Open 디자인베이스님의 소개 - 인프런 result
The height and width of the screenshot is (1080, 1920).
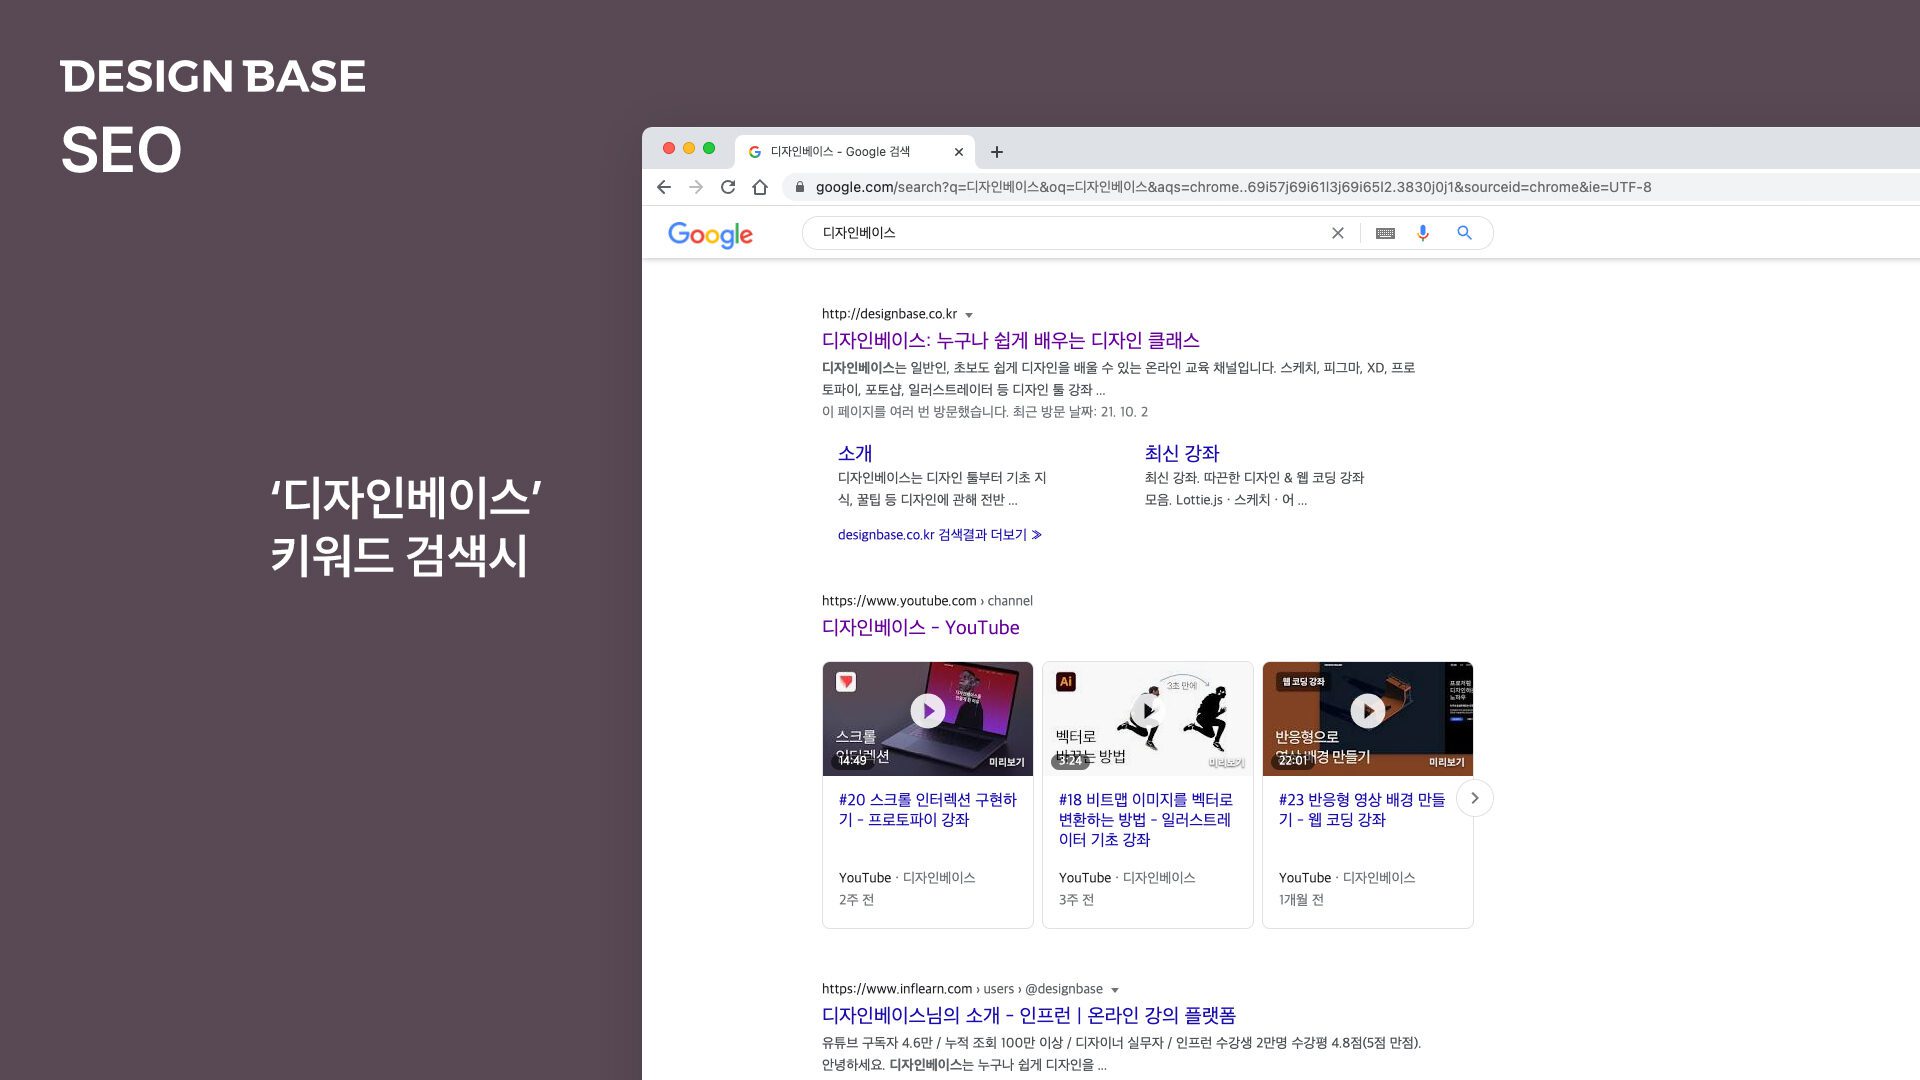click(x=1028, y=1015)
